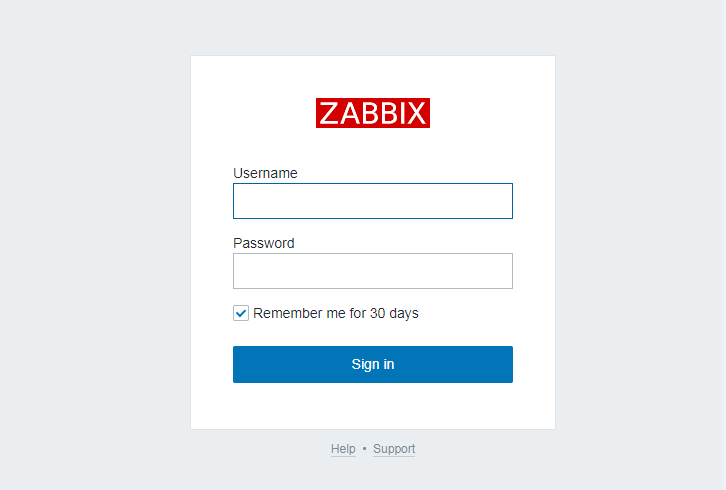Screen dimensions: 726x490
Task: Click the dot separator between Help and Support
Action: point(364,449)
